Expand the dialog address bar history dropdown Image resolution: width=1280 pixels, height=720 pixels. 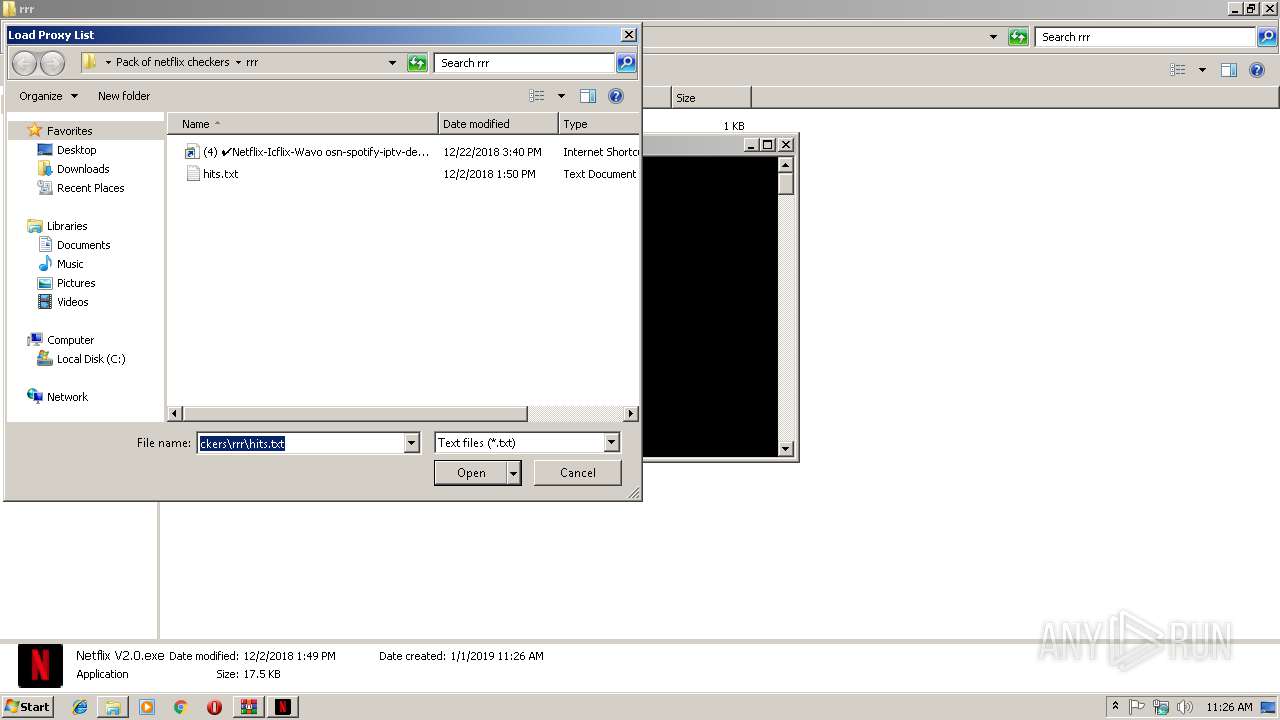point(392,63)
